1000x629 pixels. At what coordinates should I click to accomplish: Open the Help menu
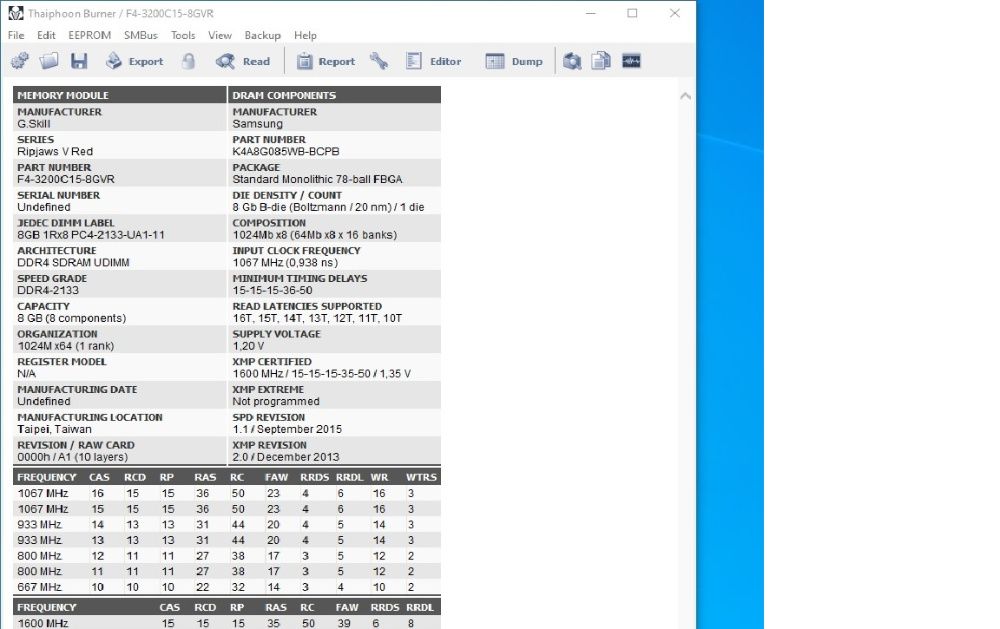tap(305, 35)
